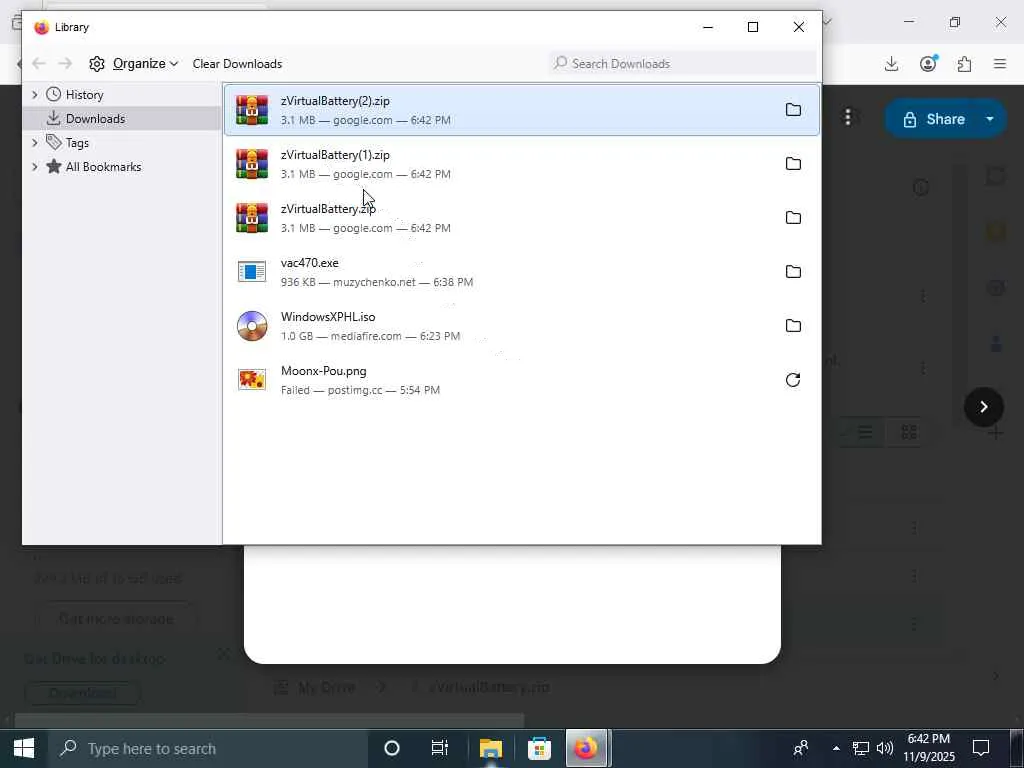1024x768 pixels.
Task: Select the zVirtualBattery.zip file name
Action: (328, 209)
